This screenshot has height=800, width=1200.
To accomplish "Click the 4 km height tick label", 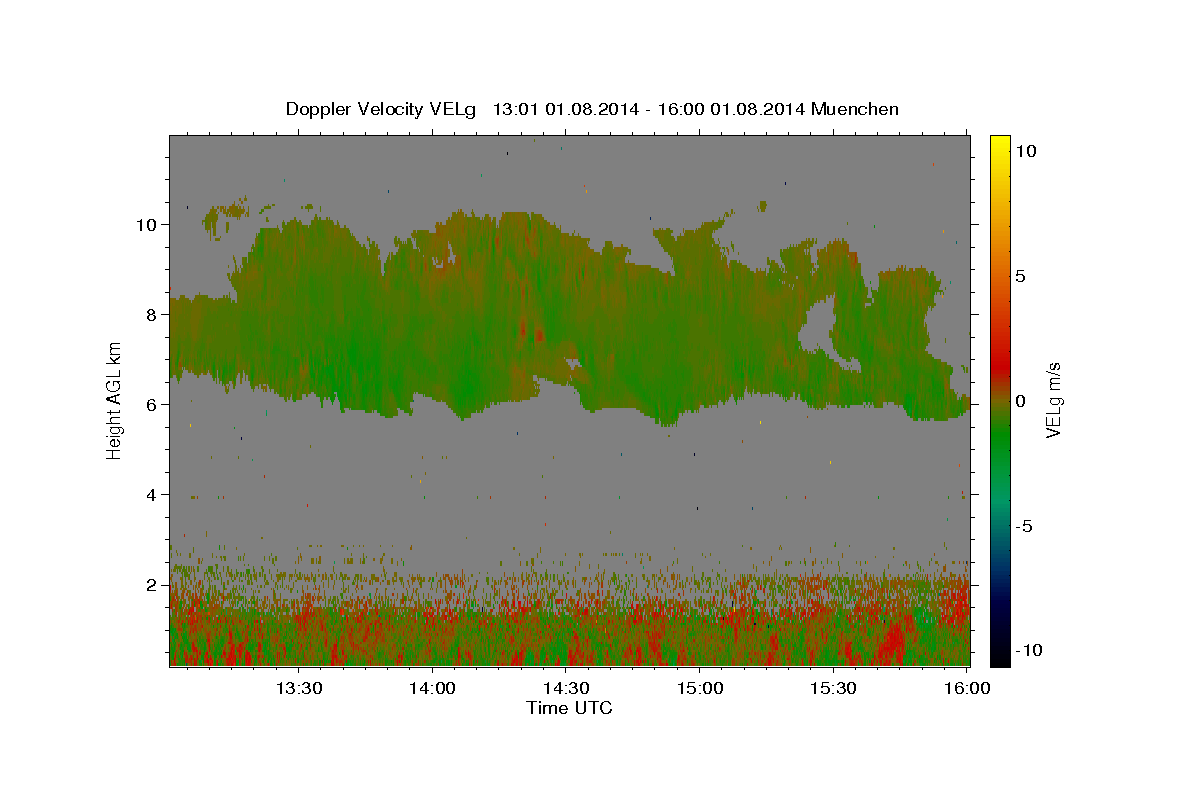I will point(150,495).
